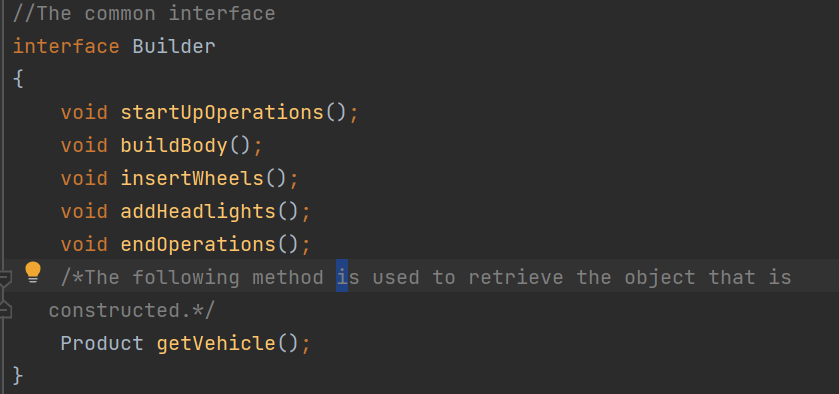839x394 pixels.
Task: Click the interface keyword
Action: (x=66, y=47)
